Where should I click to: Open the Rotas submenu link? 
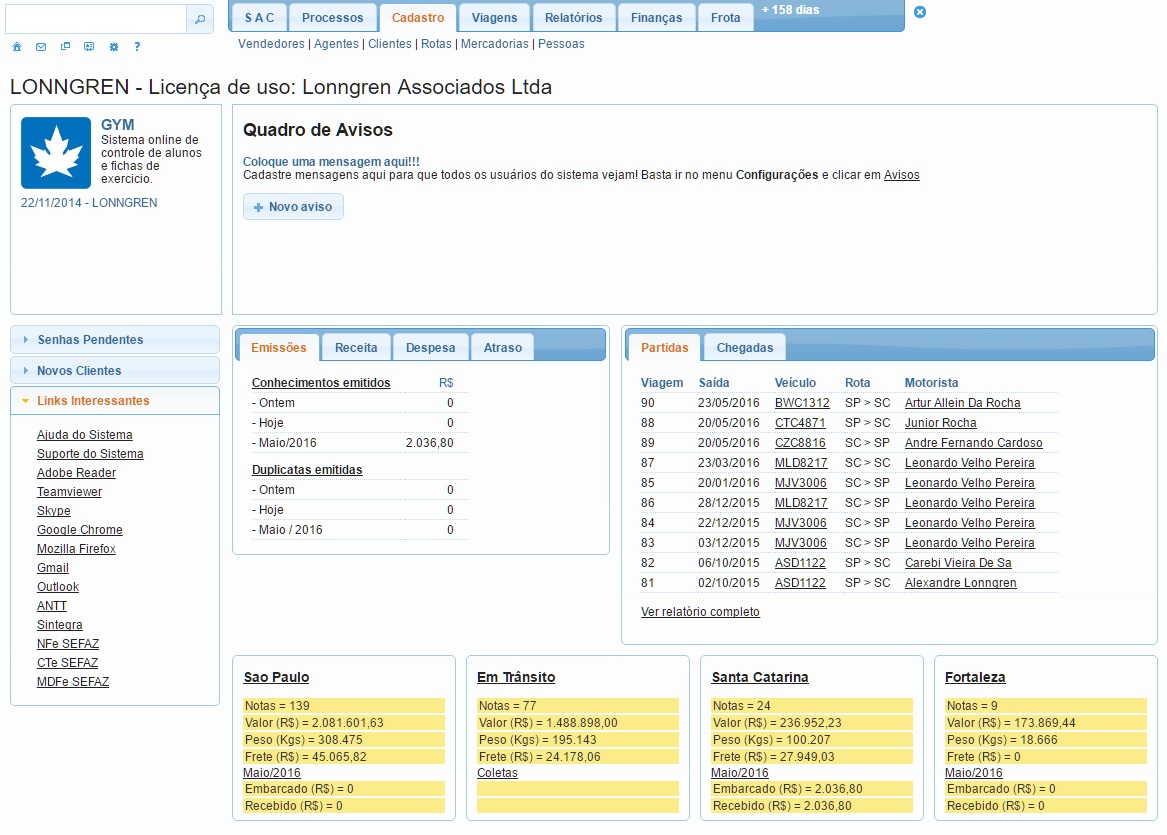point(436,44)
